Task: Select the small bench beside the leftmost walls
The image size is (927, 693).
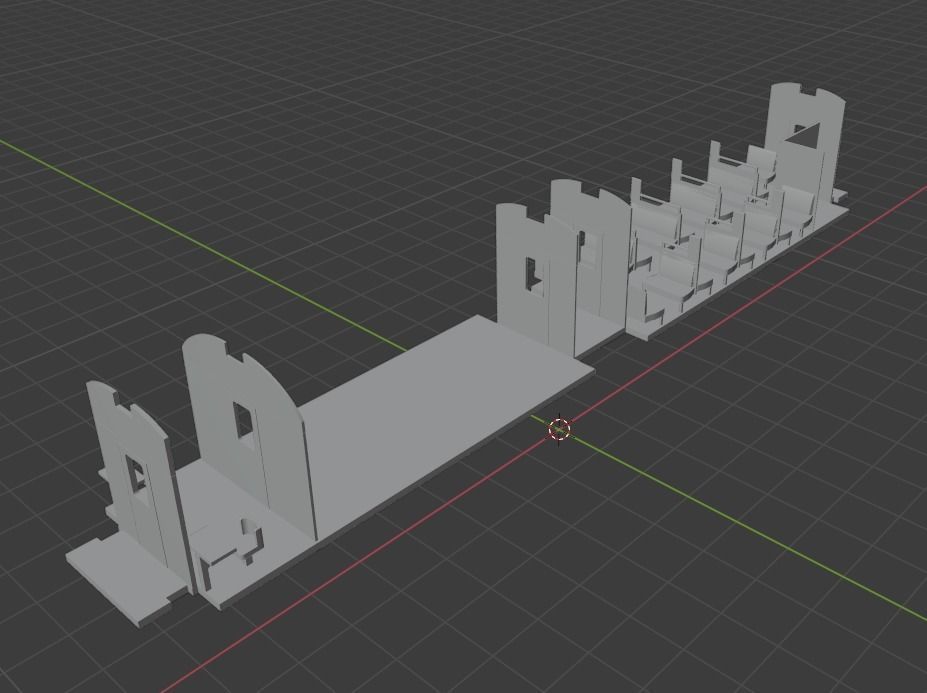Action: point(226,552)
